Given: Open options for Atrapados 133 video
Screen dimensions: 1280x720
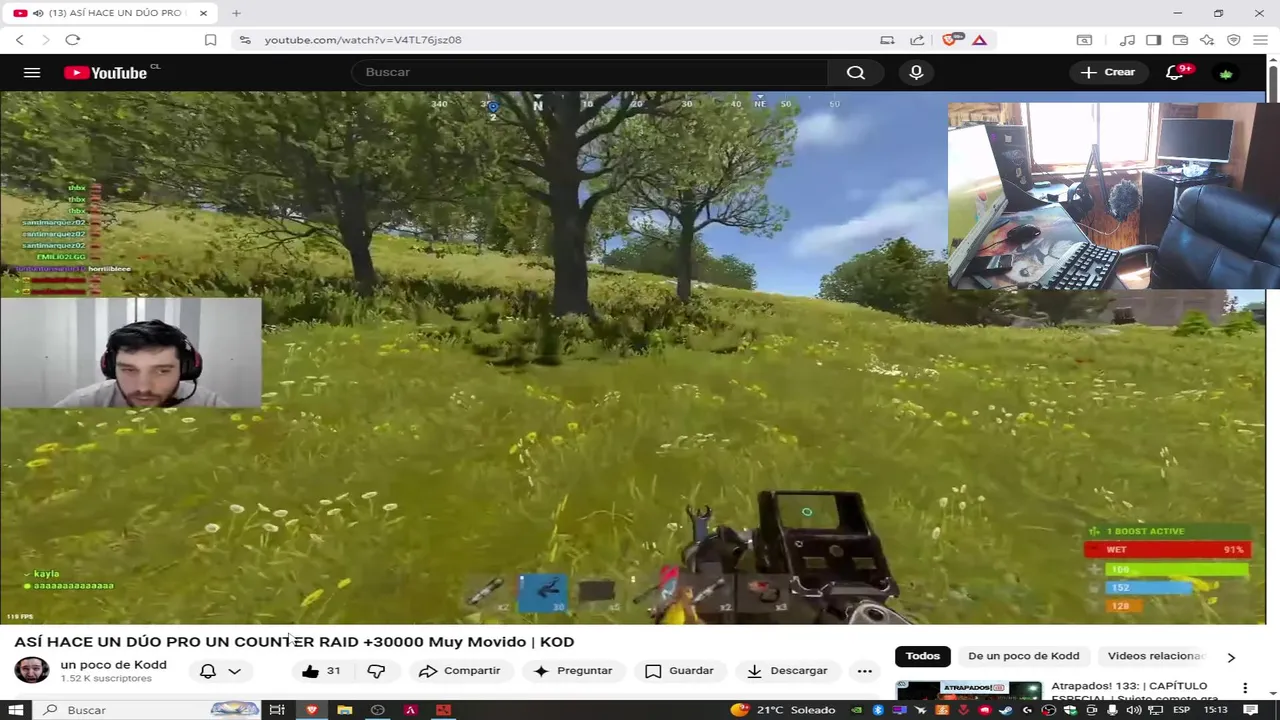Looking at the screenshot, I should click(x=1245, y=688).
